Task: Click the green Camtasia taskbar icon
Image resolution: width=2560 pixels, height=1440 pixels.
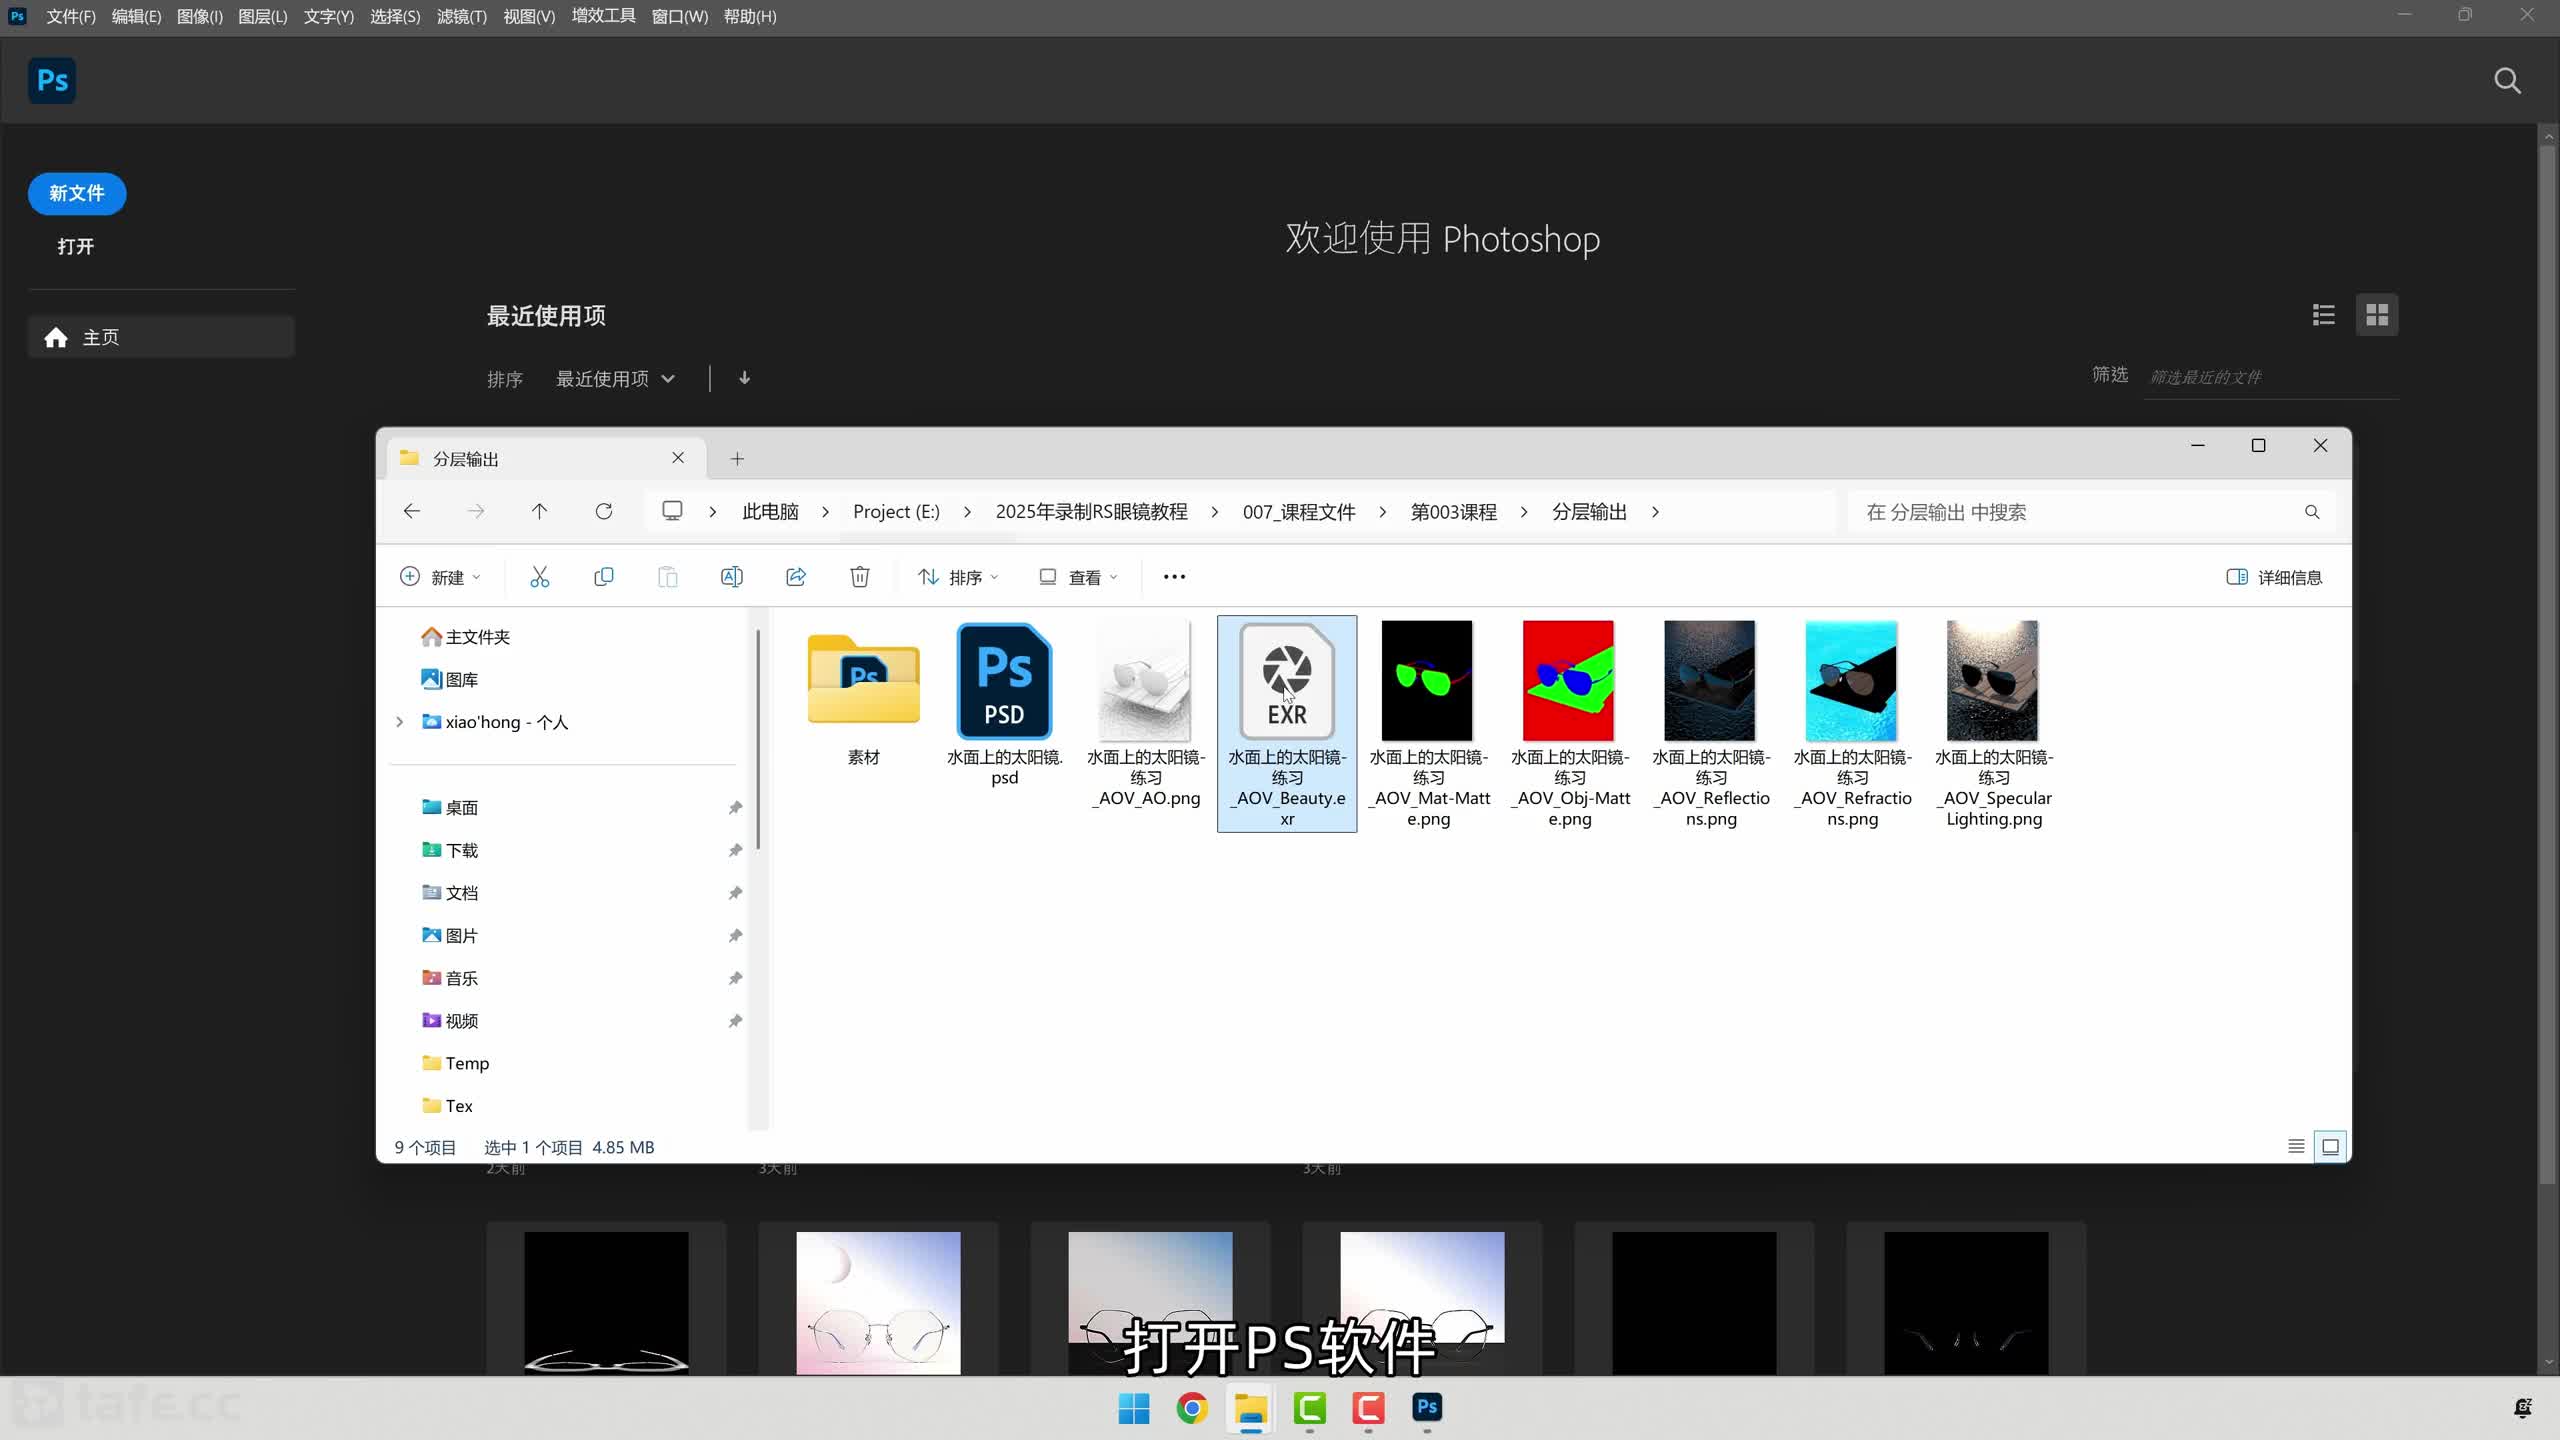Action: click(1309, 1408)
